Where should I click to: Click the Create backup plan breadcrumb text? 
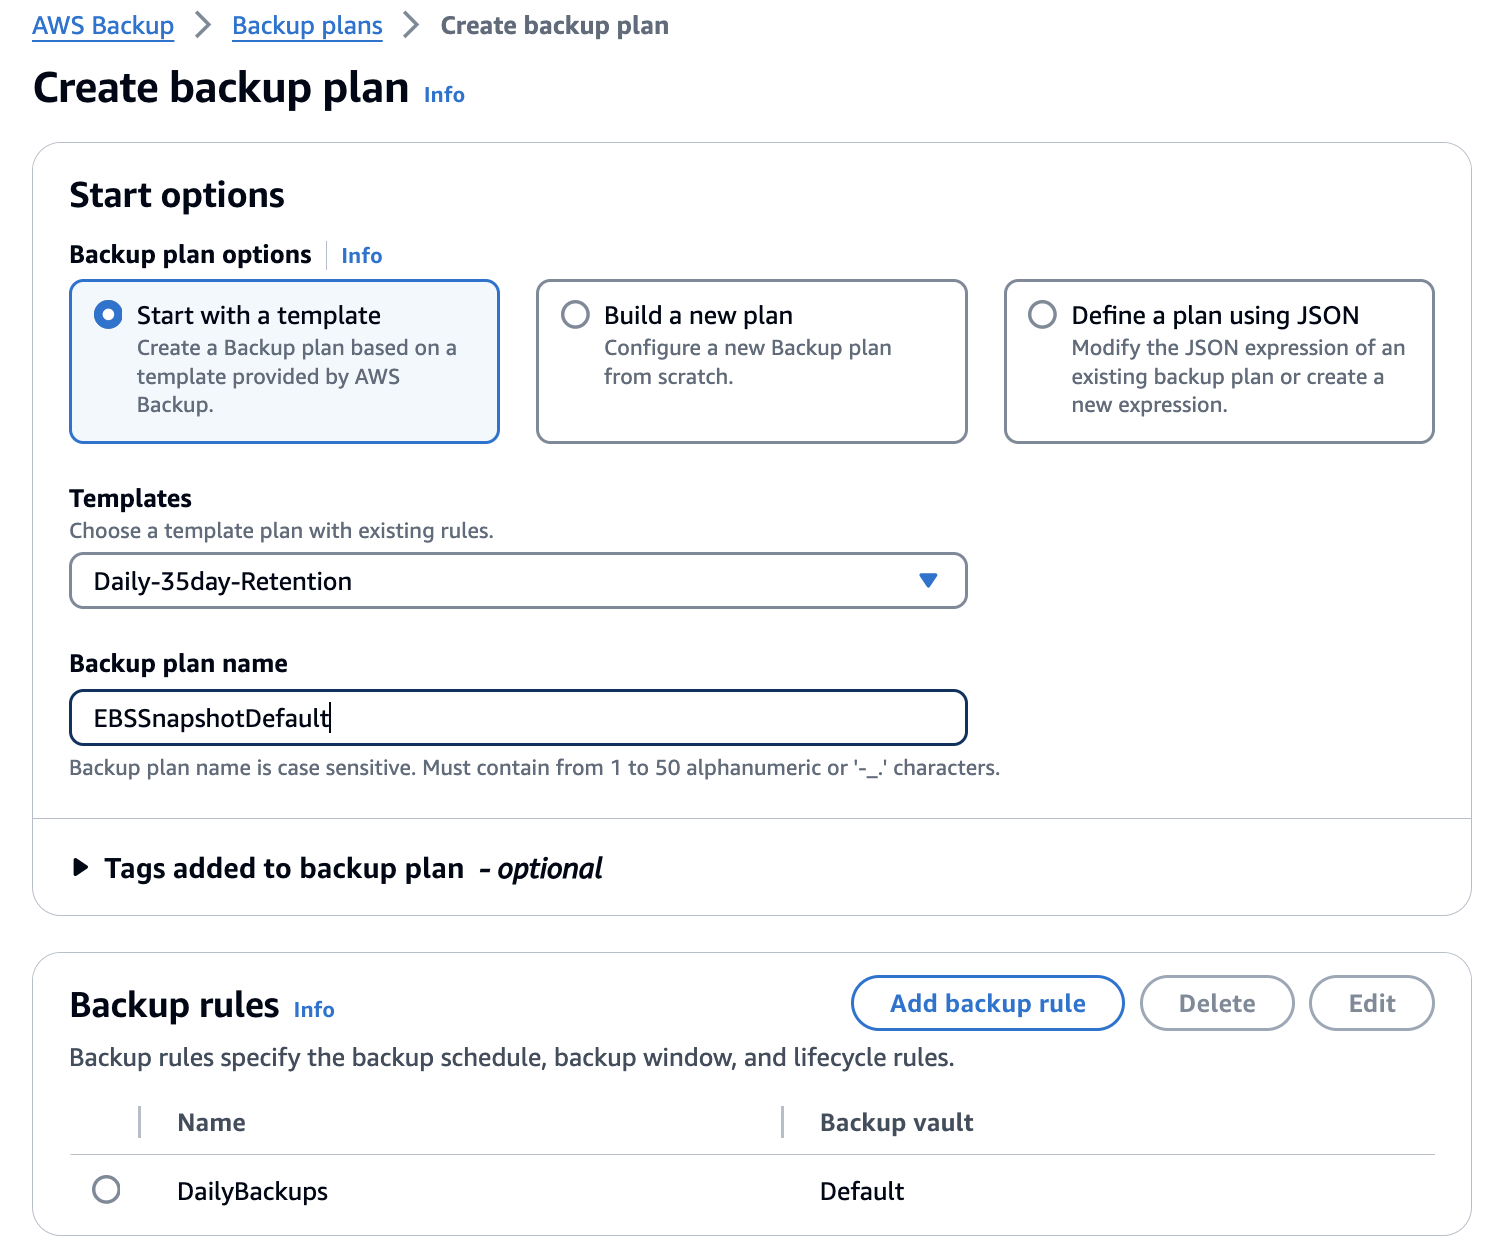[555, 25]
